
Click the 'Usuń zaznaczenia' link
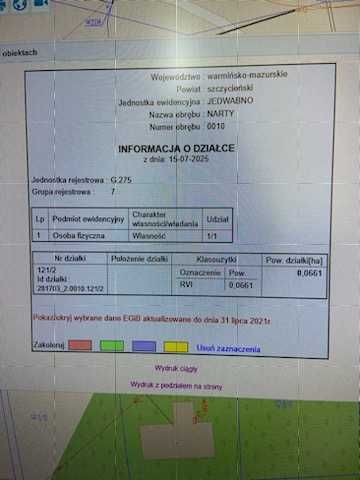tap(228, 349)
